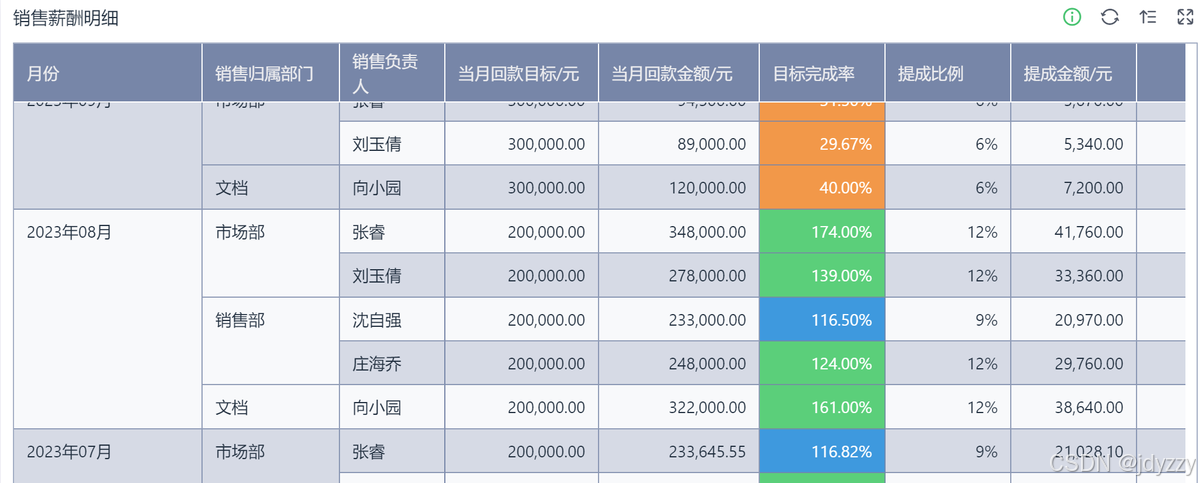Select the 2023年08月 month cell

(108, 319)
